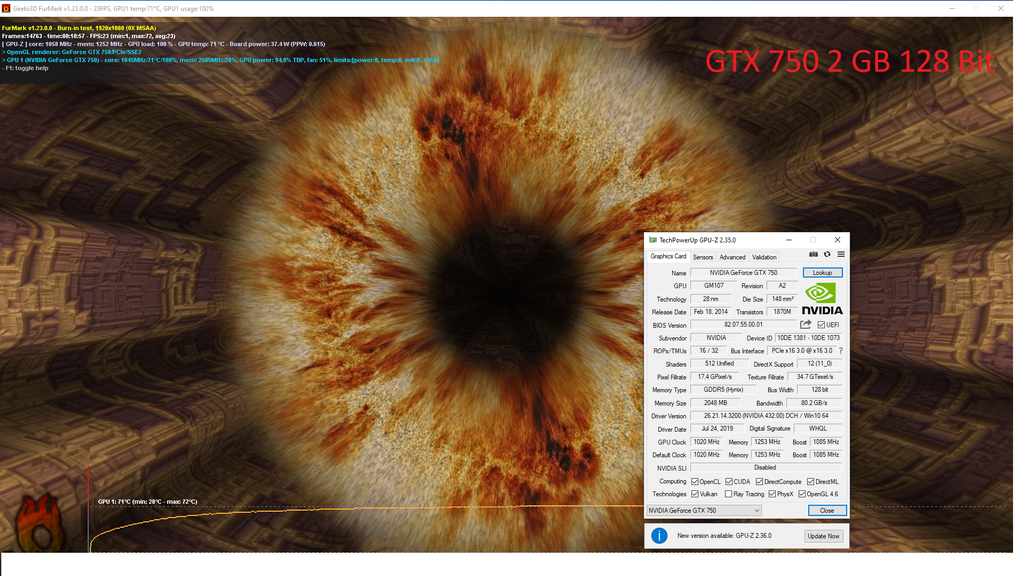Image resolution: width=1024 pixels, height=576 pixels.
Task: Click the Bus Width value 128 bit
Action: point(820,390)
